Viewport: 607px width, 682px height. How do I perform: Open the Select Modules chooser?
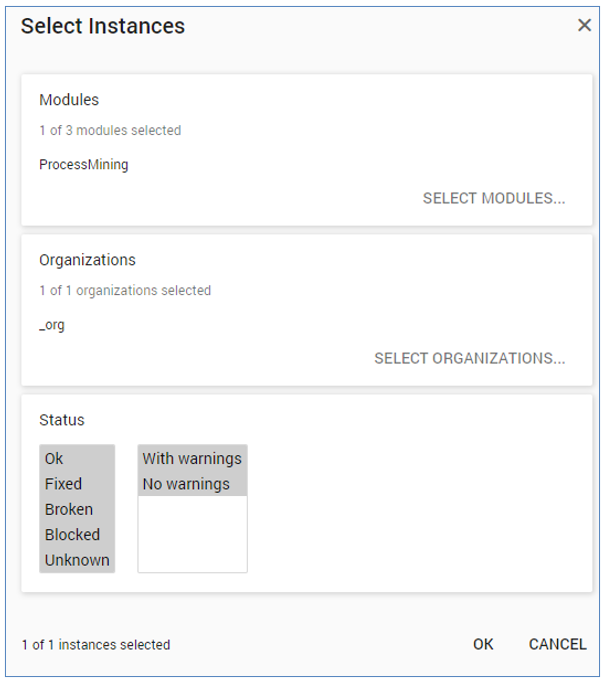[x=494, y=198]
